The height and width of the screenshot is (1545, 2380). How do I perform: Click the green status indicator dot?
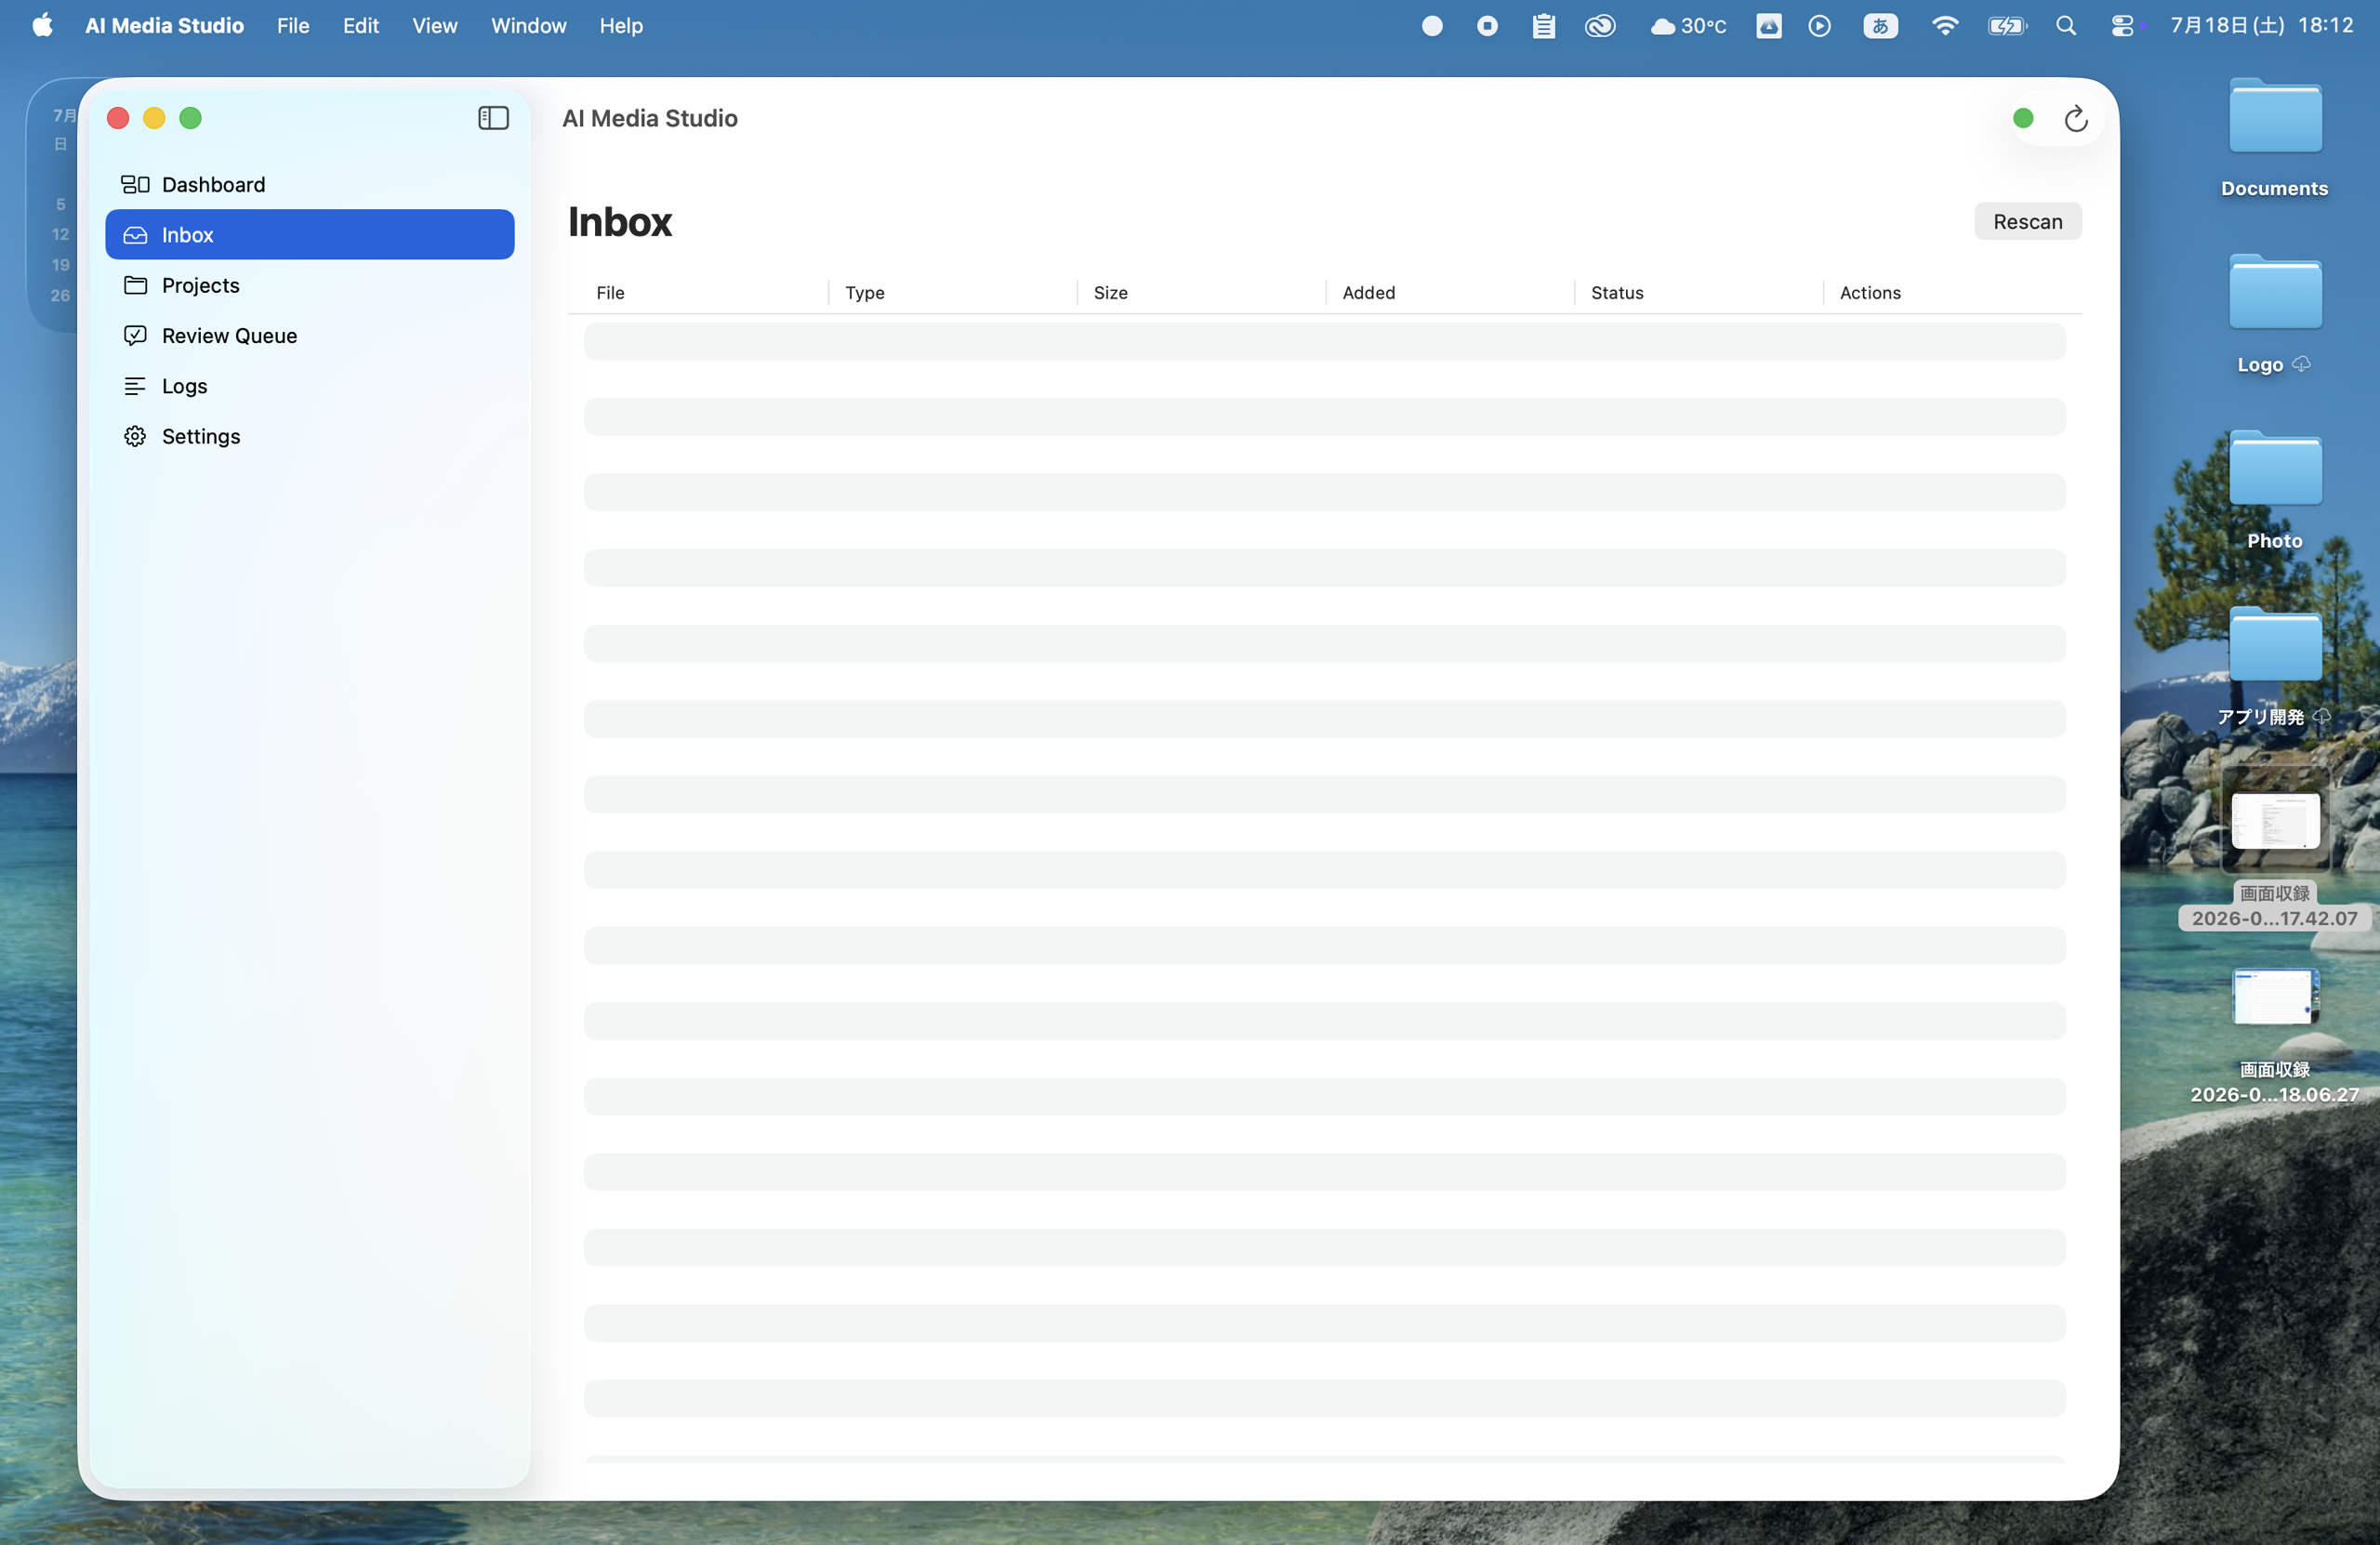[2023, 118]
